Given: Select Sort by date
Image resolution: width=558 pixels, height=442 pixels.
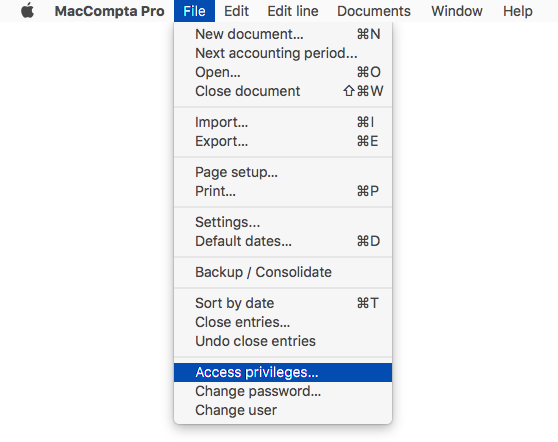Looking at the screenshot, I should click(x=283, y=303).
